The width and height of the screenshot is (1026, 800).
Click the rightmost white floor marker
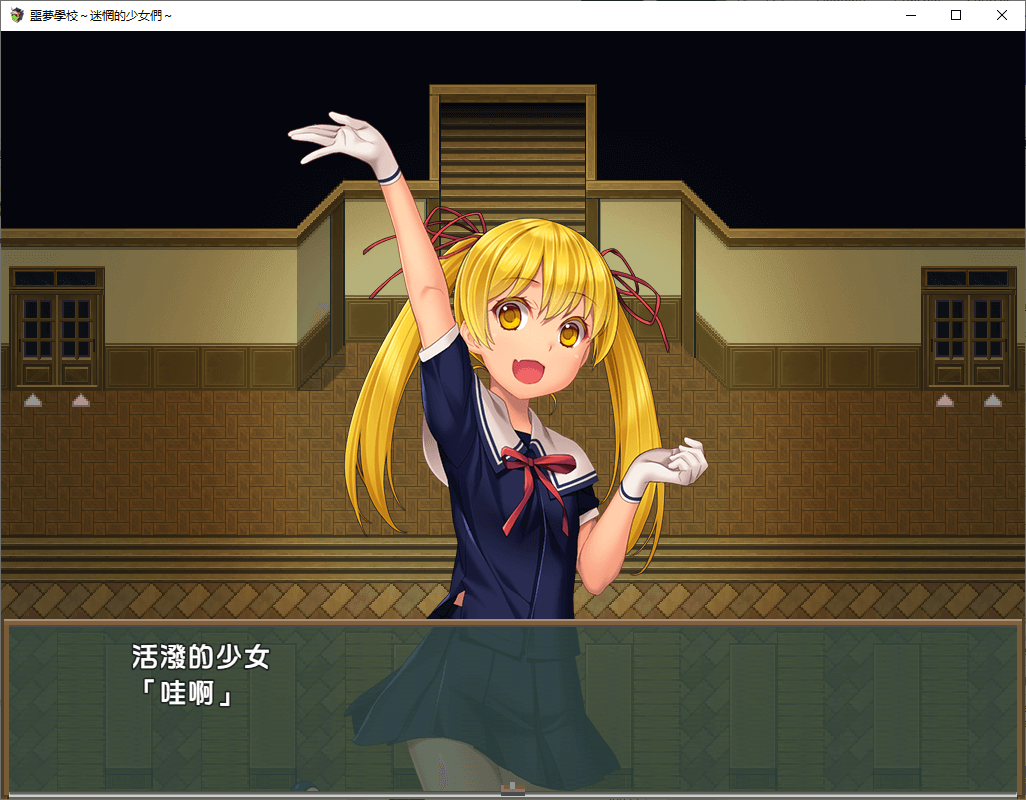tap(992, 400)
